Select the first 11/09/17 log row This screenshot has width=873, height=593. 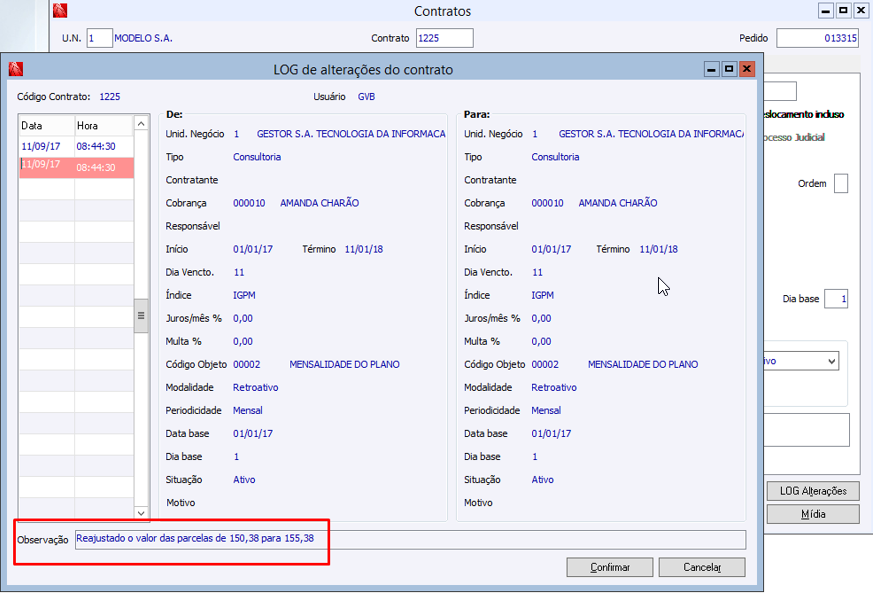[x=76, y=146]
